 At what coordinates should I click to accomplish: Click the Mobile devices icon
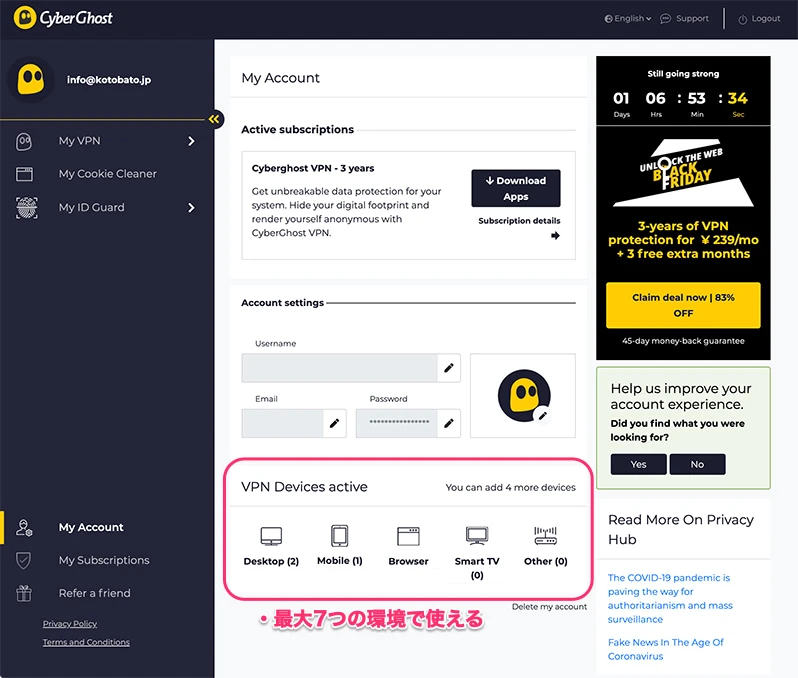tap(339, 536)
